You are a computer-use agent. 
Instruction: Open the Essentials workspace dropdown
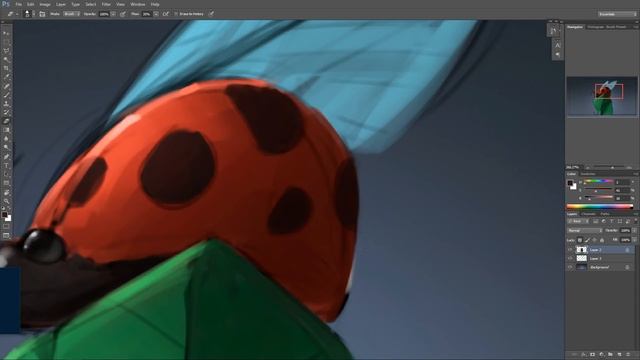617,14
